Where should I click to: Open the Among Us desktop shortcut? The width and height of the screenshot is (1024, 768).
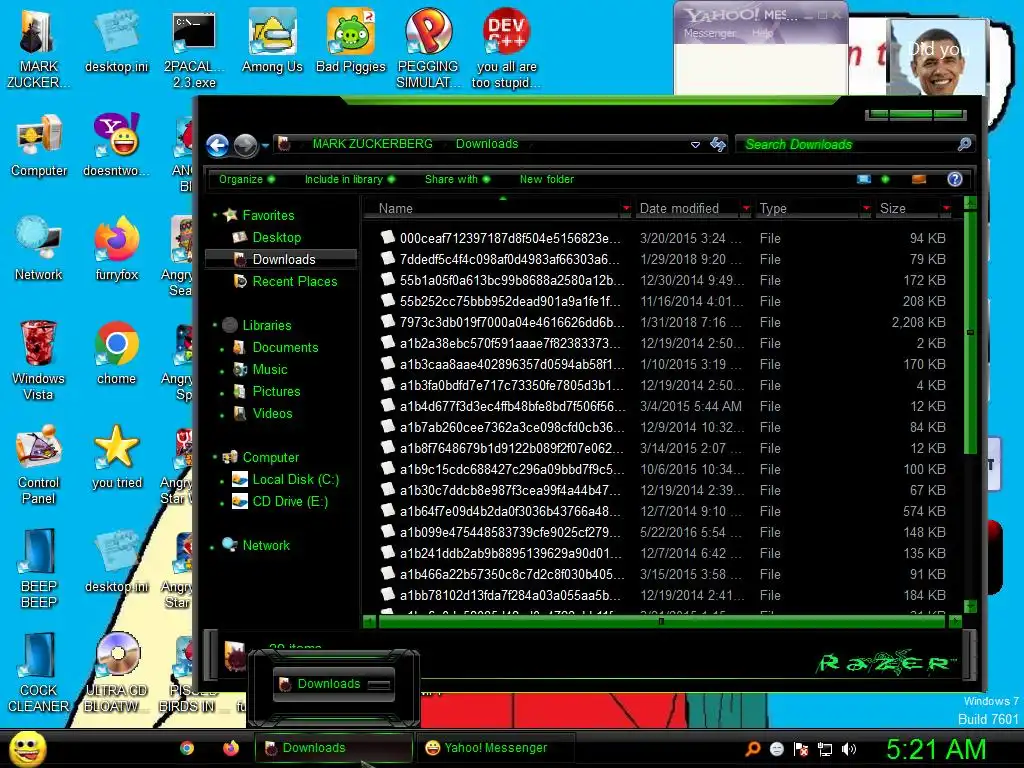point(272,42)
